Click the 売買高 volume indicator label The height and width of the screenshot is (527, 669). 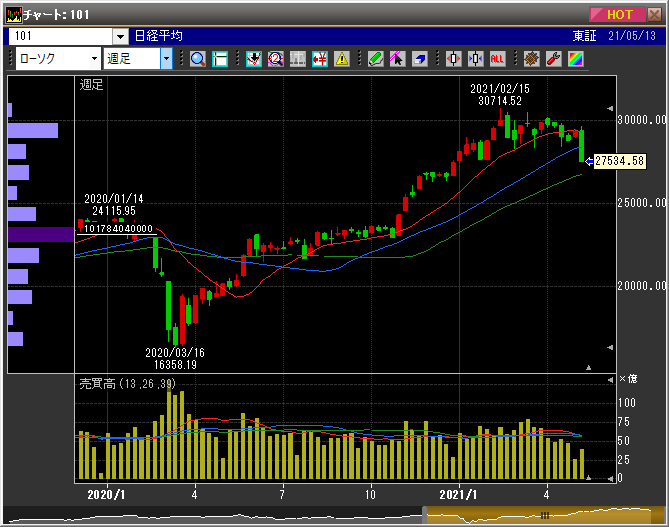[x=99, y=384]
